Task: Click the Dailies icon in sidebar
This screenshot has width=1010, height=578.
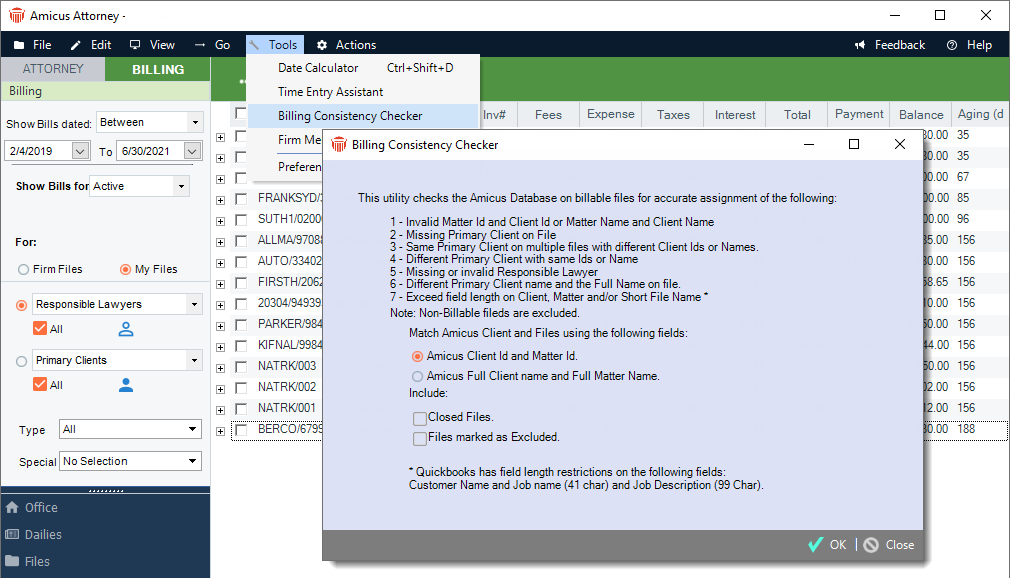Action: (x=12, y=534)
